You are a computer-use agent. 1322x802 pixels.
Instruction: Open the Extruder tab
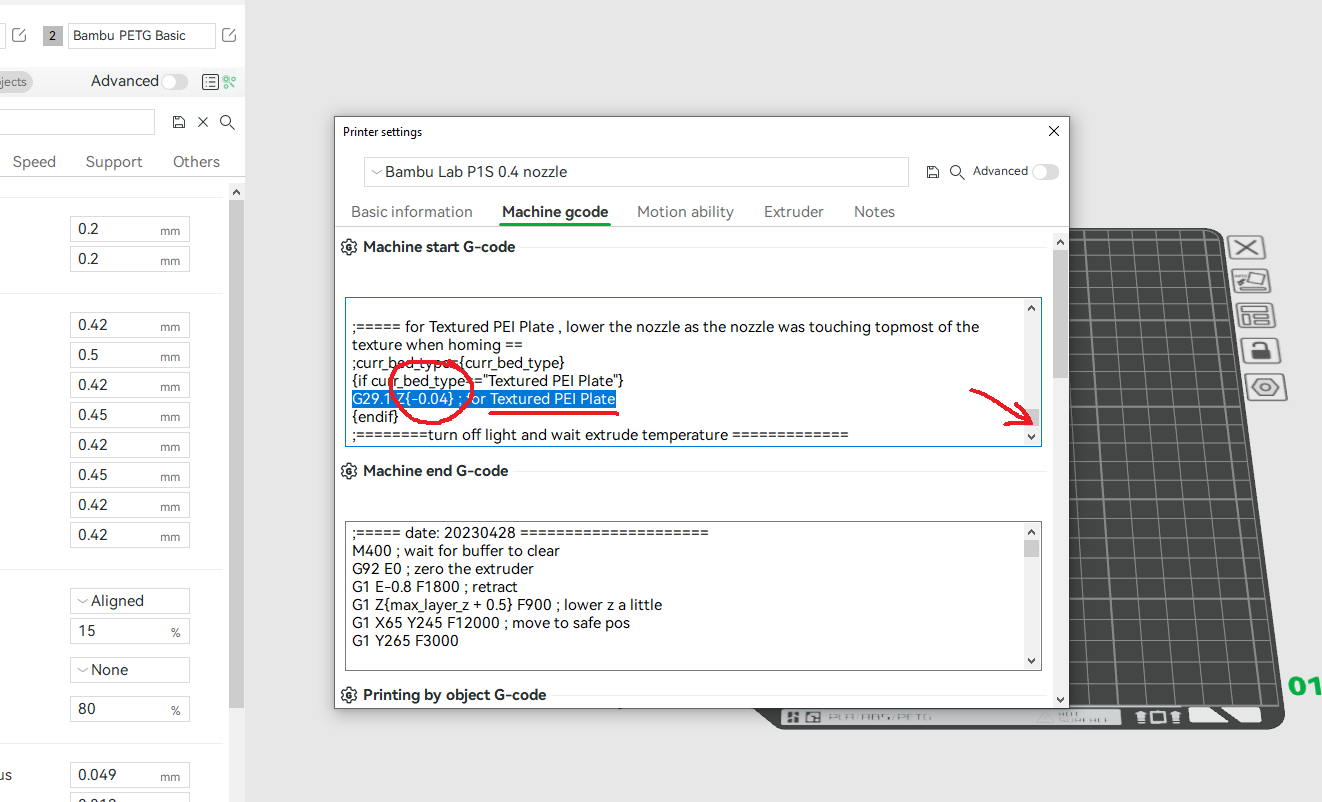tap(794, 212)
